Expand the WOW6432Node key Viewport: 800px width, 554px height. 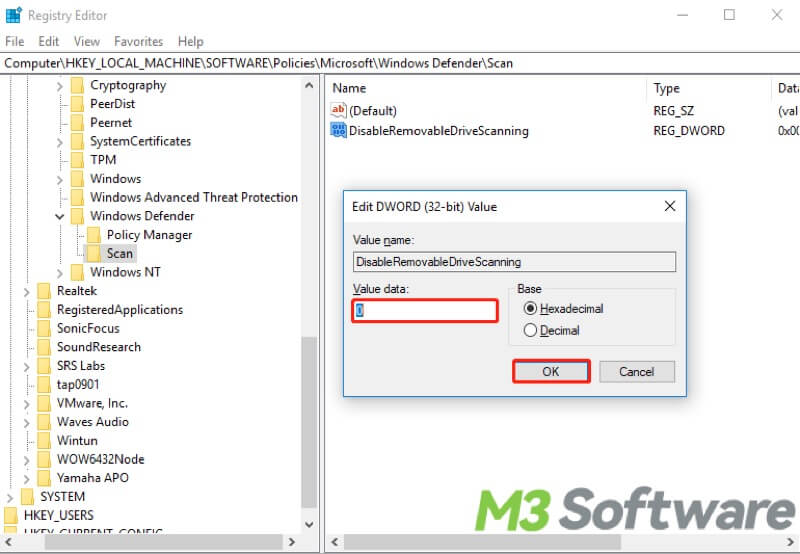coord(27,460)
